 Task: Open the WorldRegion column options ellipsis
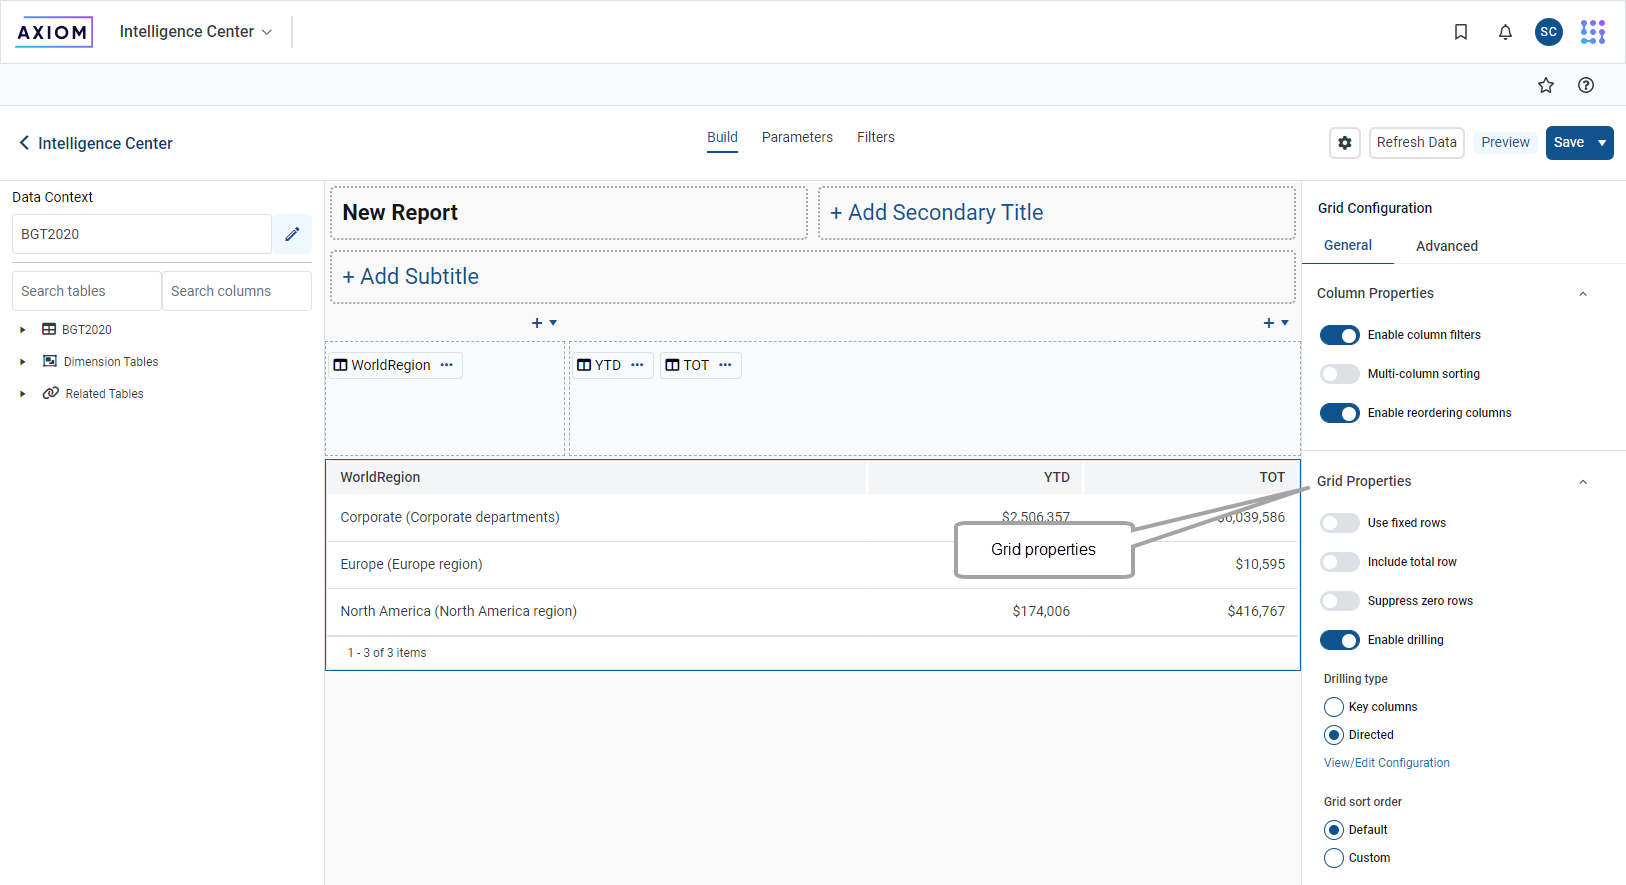[447, 365]
